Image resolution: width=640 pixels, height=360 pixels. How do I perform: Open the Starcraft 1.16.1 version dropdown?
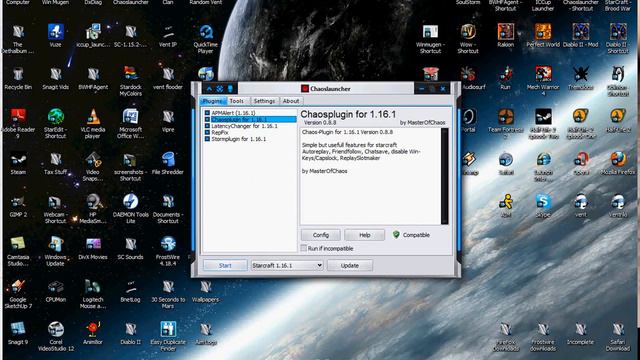point(287,265)
